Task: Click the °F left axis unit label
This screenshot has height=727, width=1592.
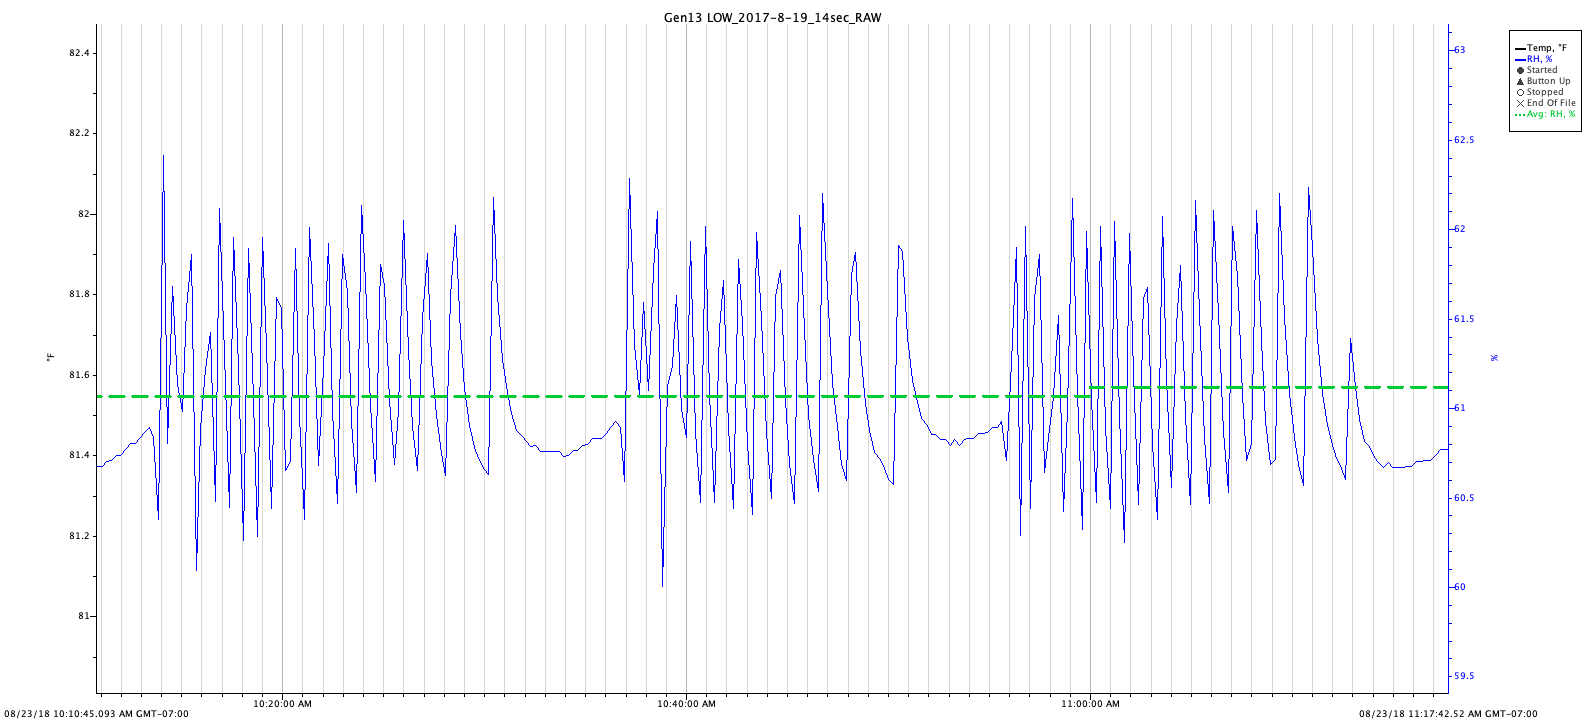Action: [48, 358]
